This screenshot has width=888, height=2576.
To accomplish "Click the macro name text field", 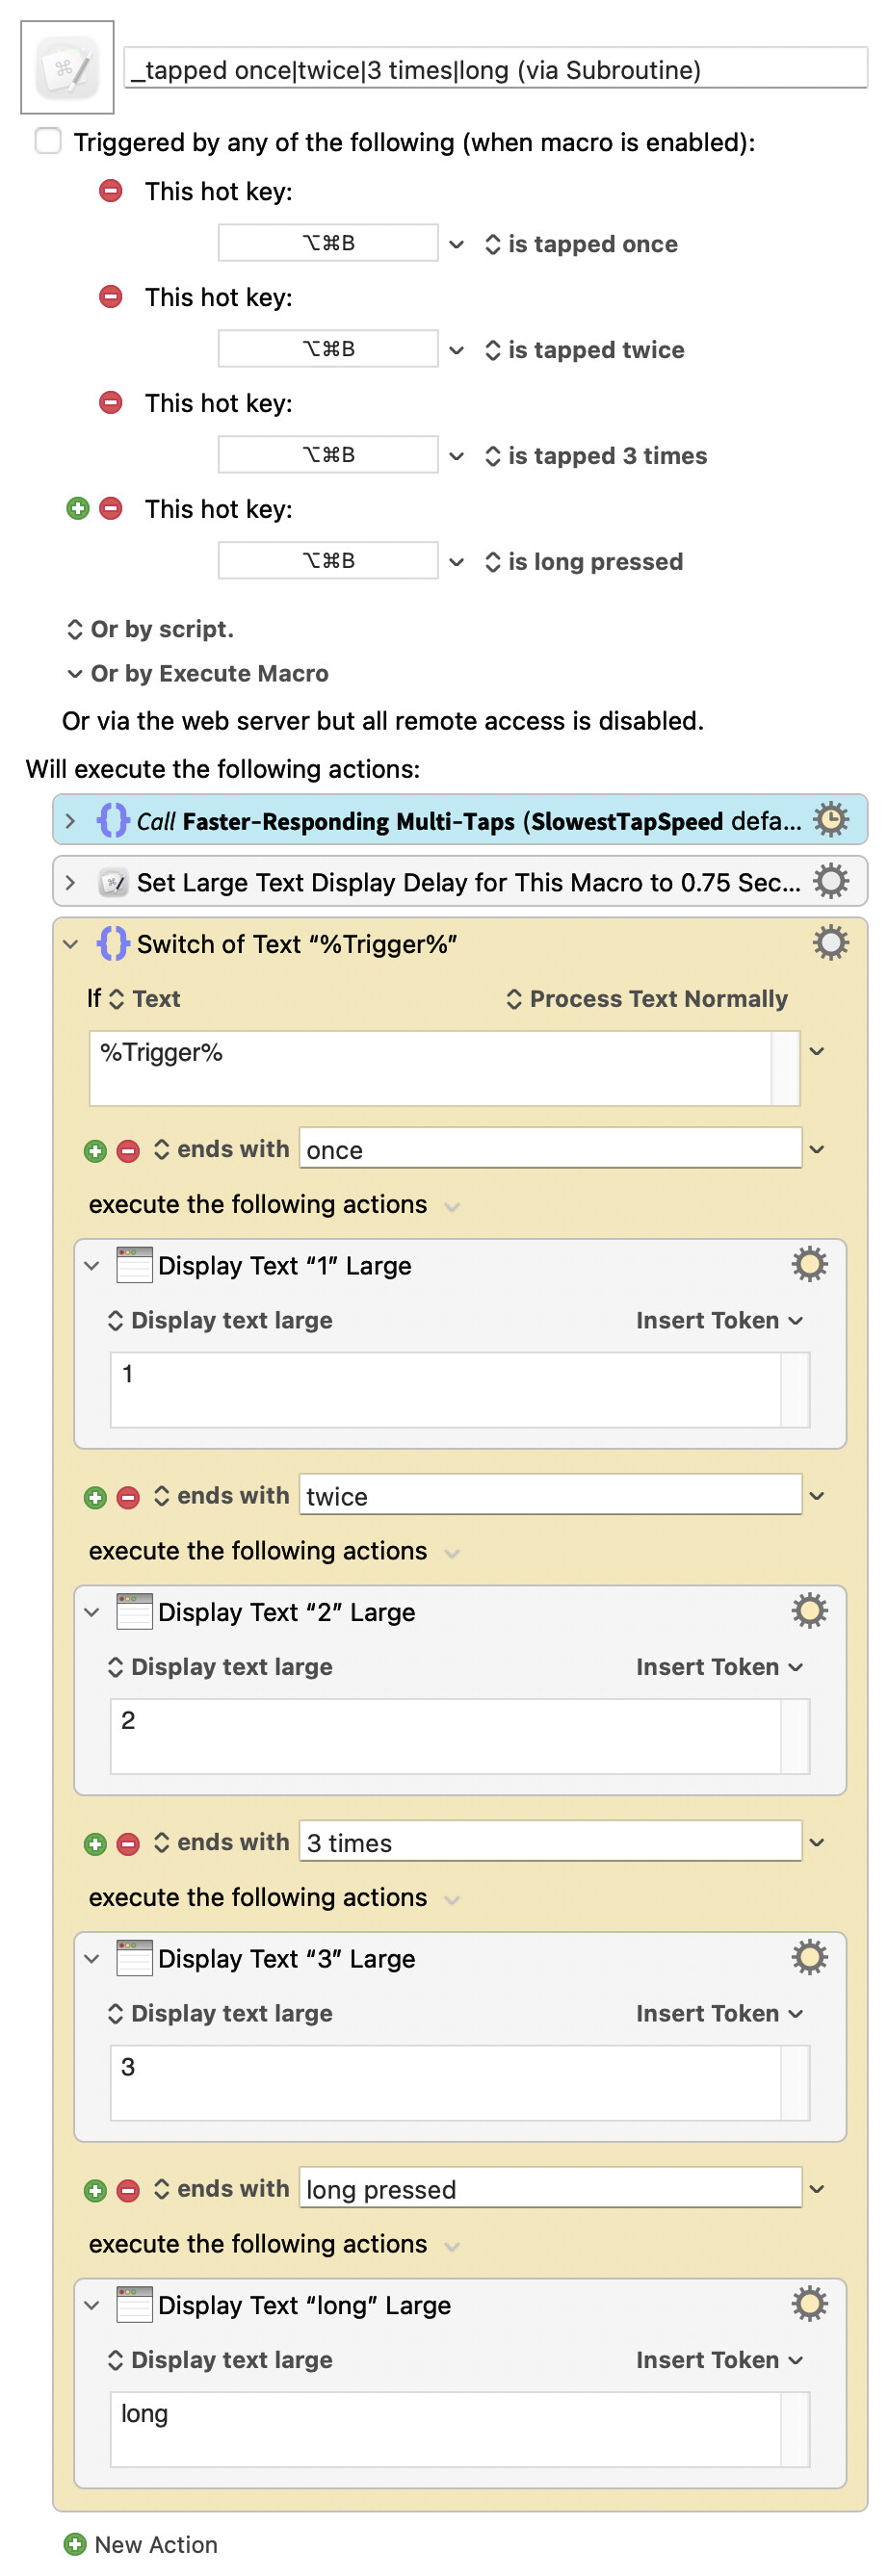I will [x=494, y=69].
